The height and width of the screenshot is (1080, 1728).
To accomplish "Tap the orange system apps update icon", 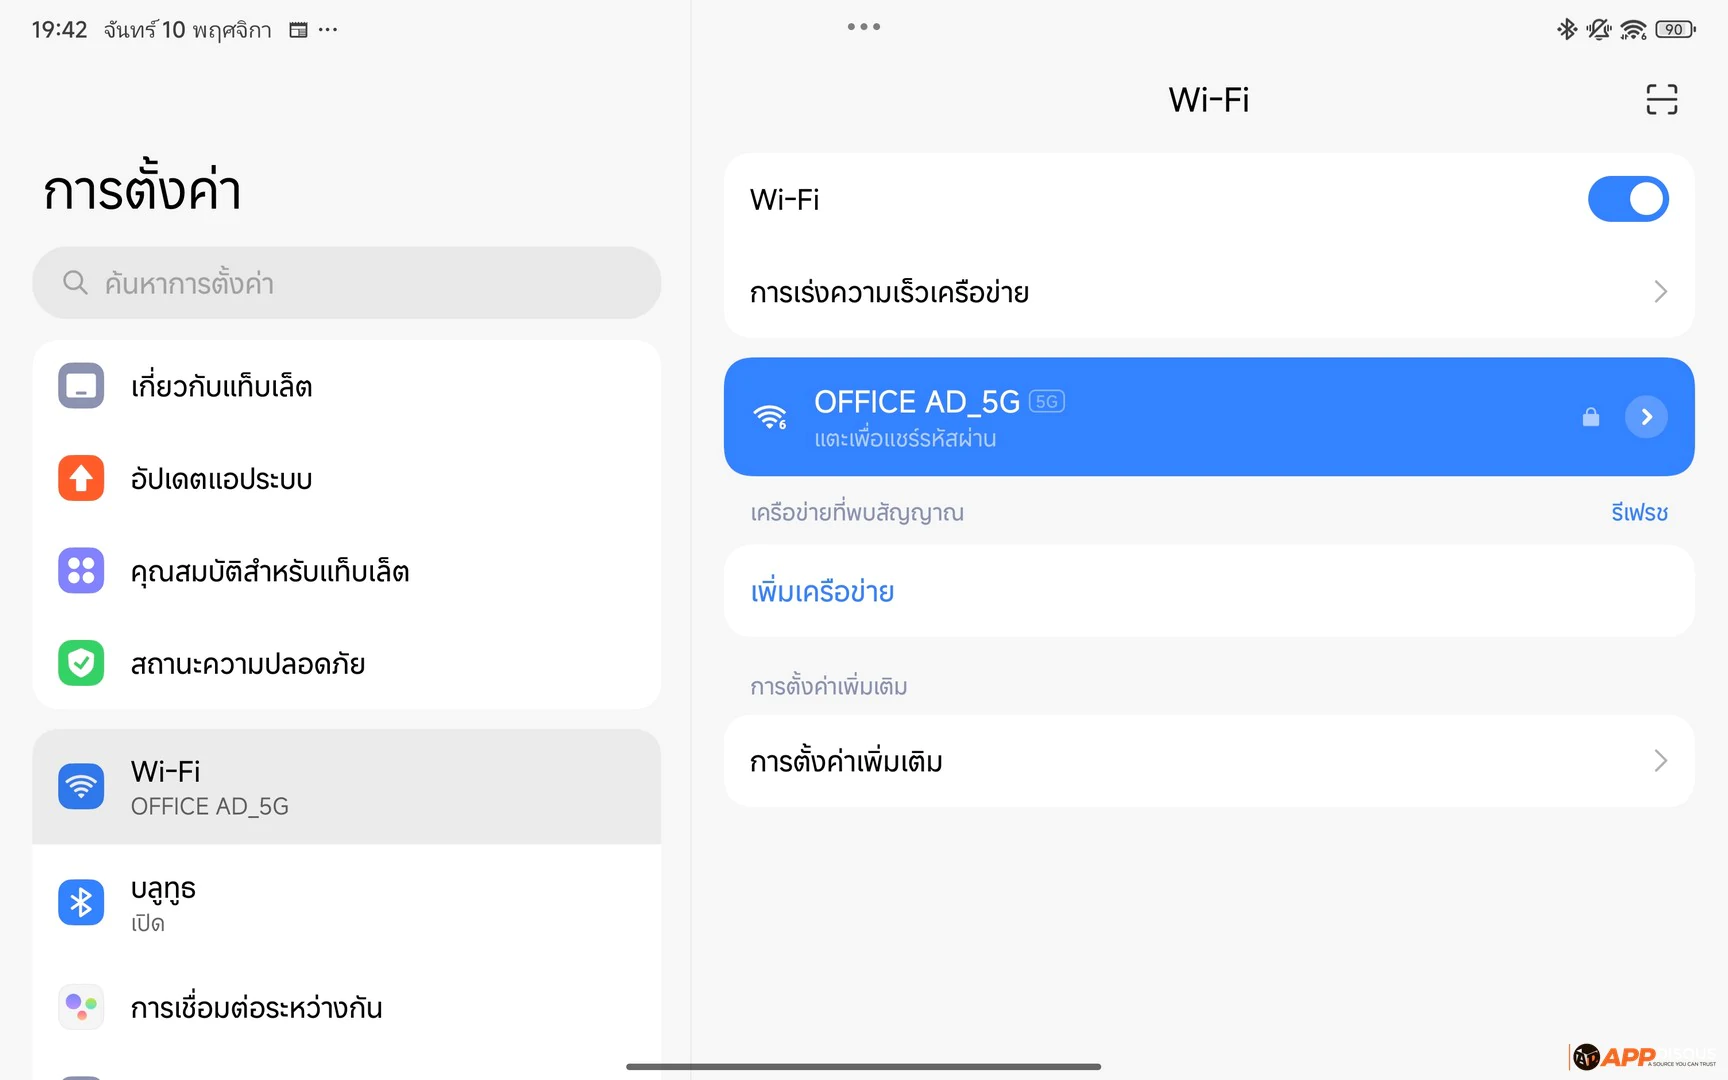I will 81,478.
